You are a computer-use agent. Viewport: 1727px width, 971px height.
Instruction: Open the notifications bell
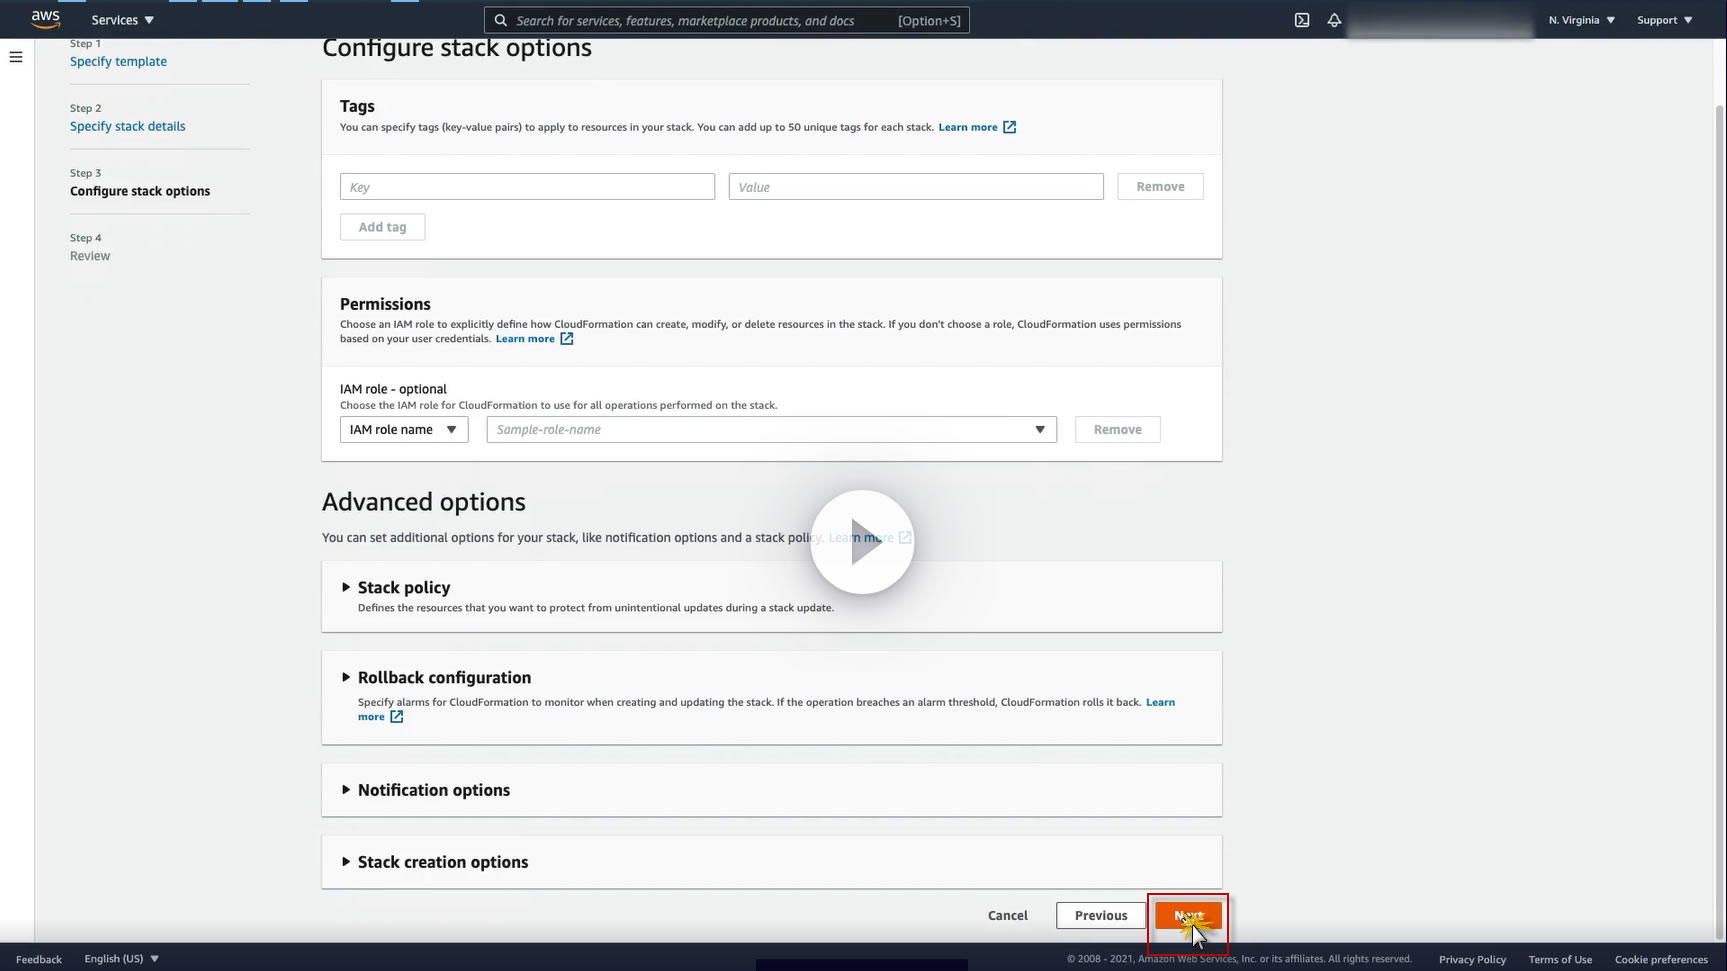[x=1334, y=20]
